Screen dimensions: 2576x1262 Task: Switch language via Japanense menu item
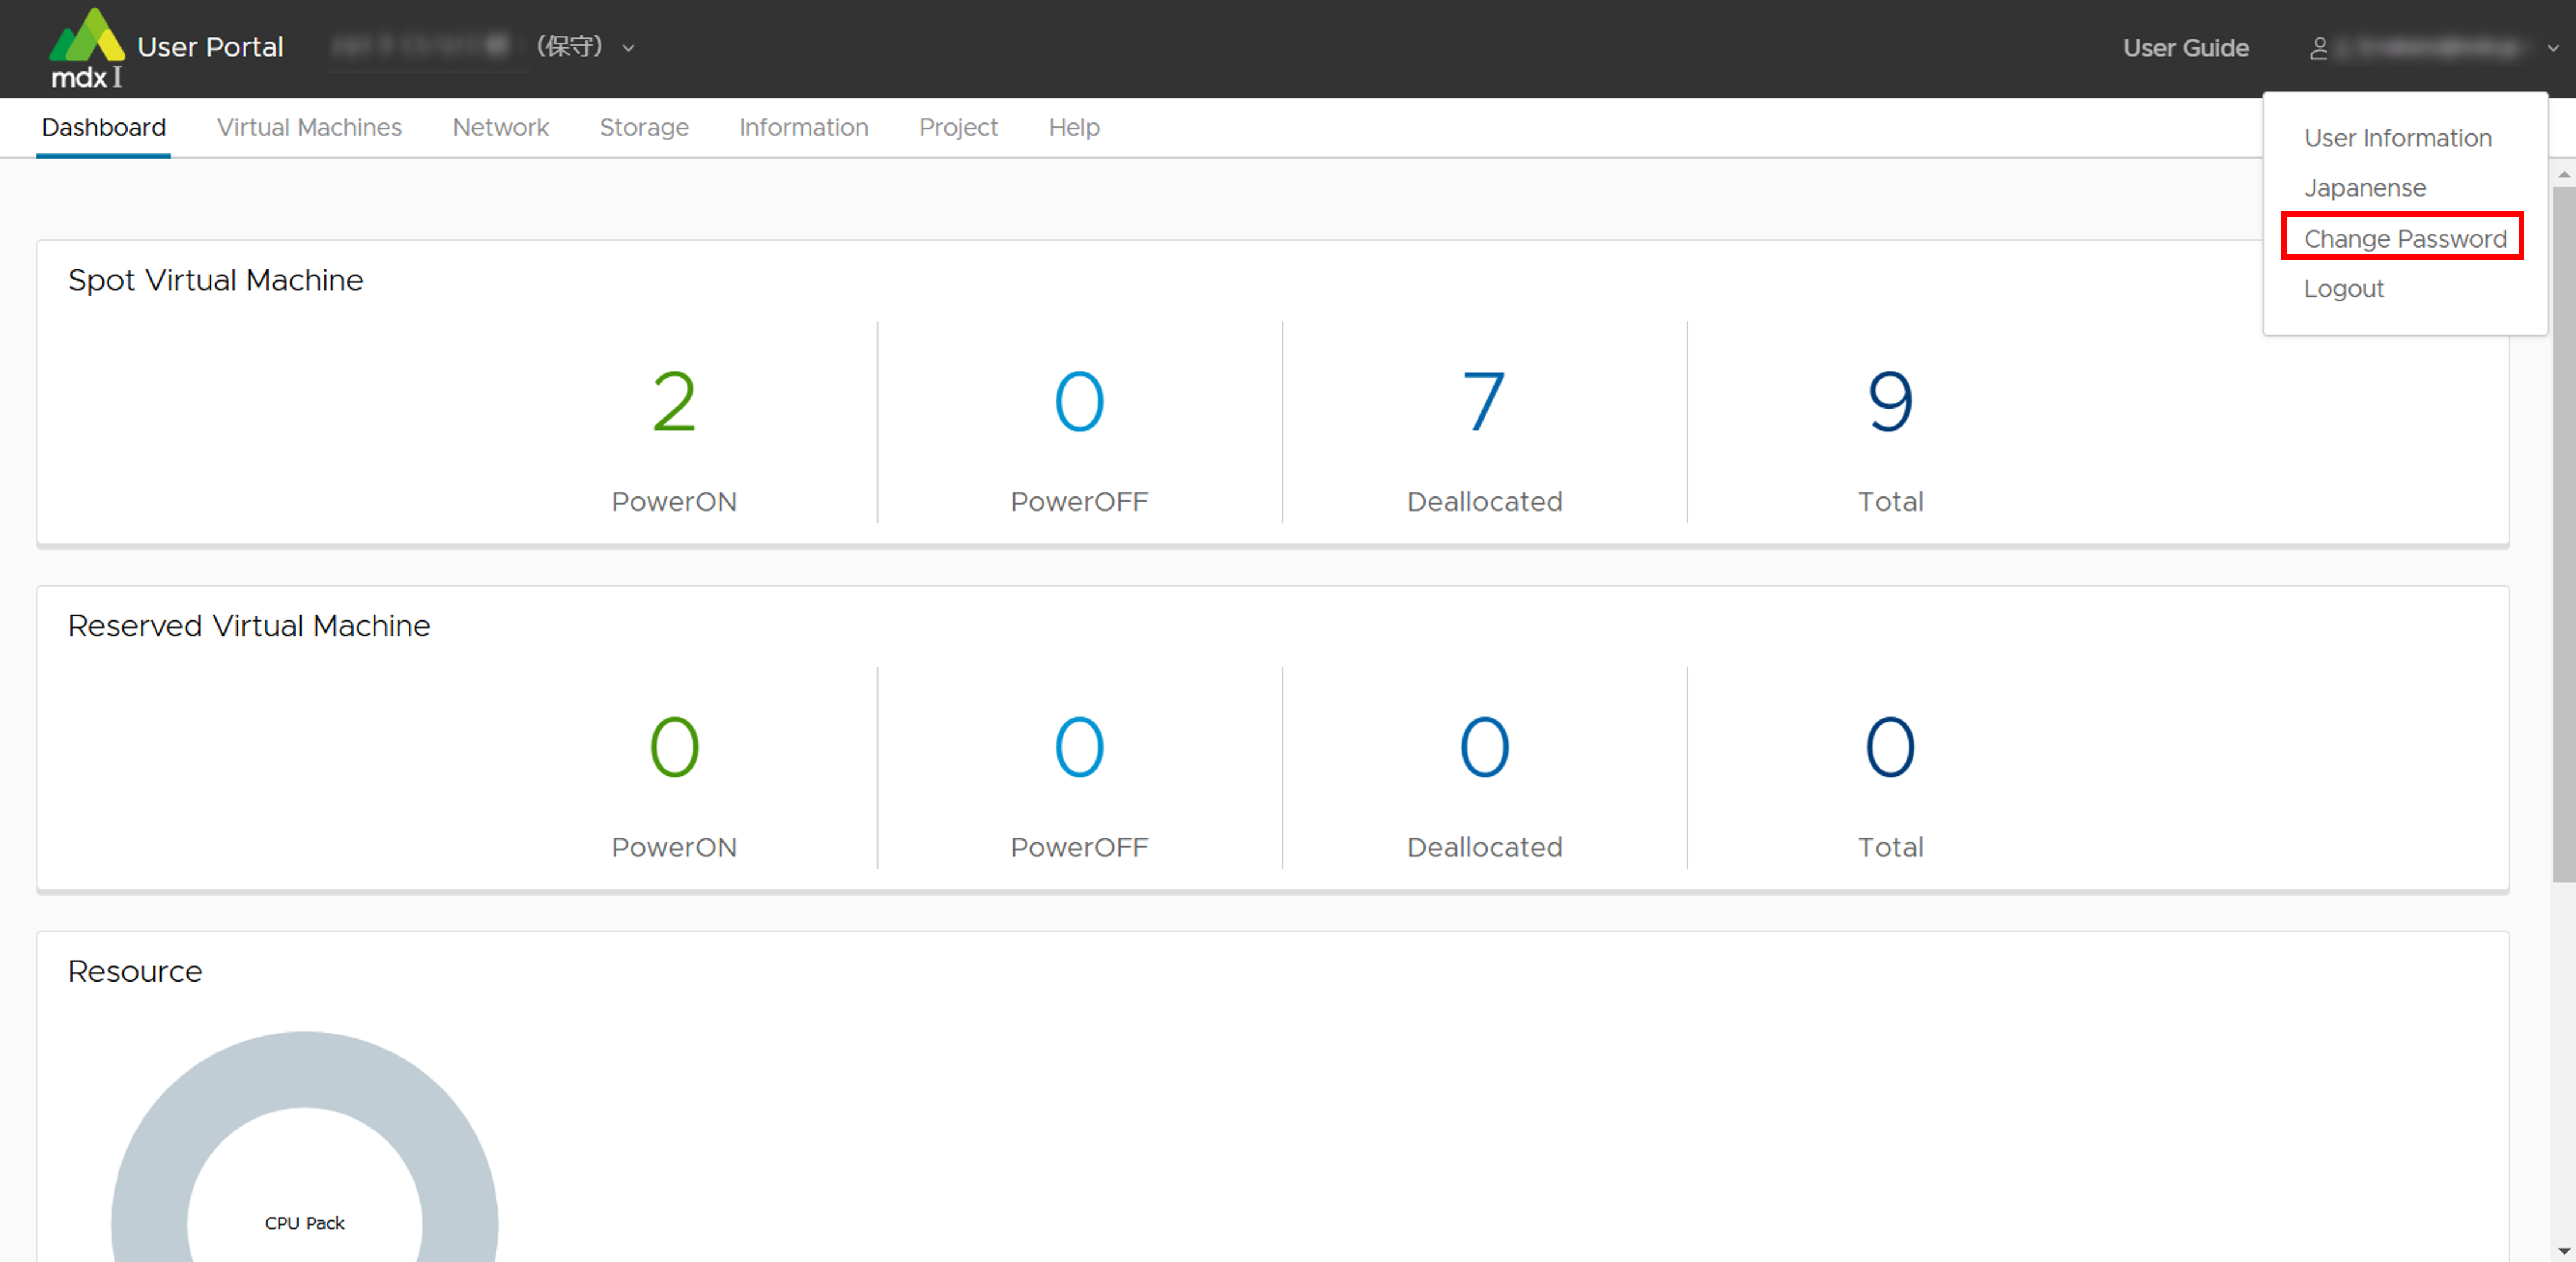pos(2364,188)
